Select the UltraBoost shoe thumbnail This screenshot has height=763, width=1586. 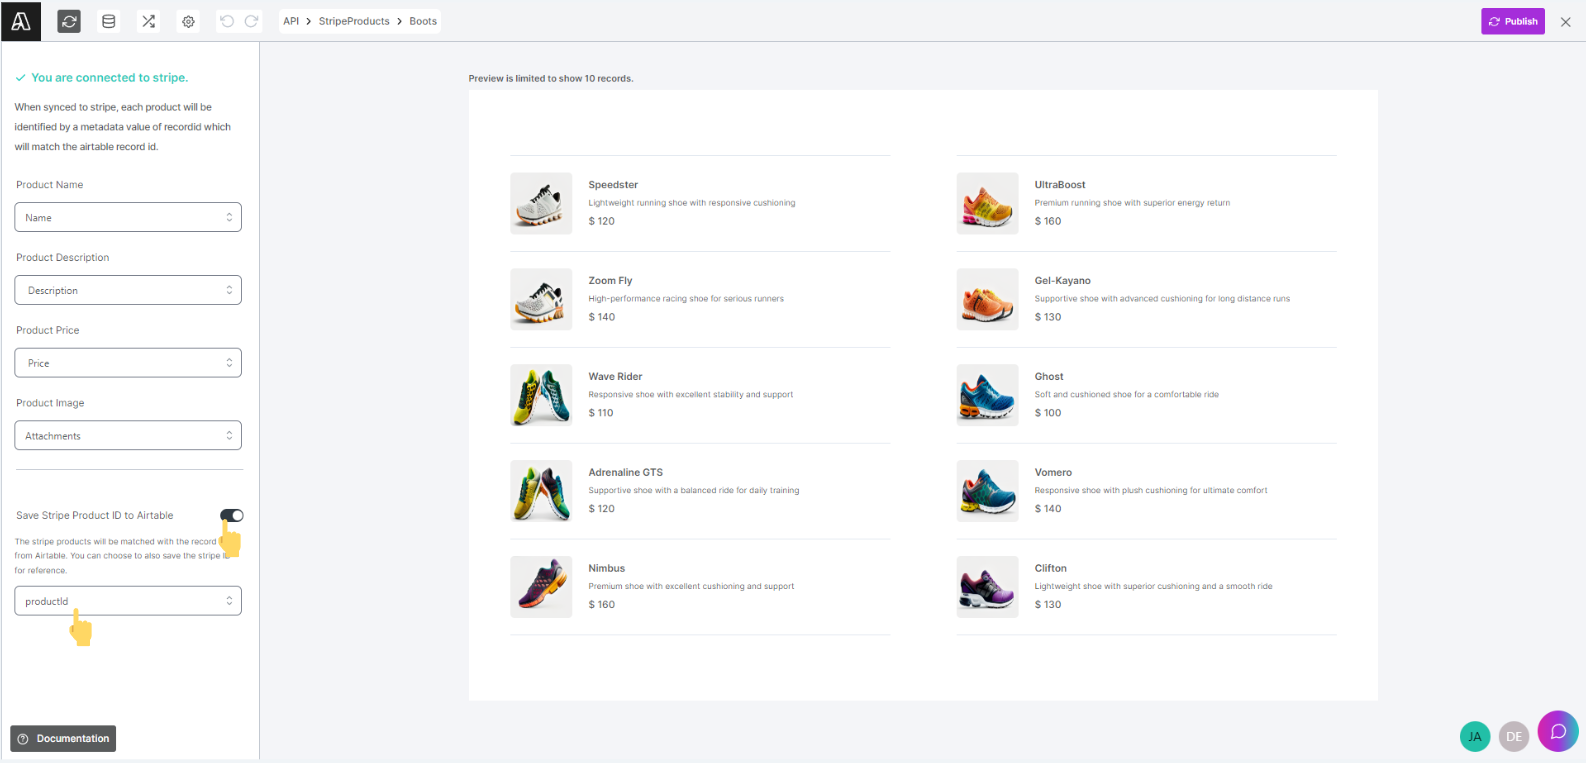point(987,203)
